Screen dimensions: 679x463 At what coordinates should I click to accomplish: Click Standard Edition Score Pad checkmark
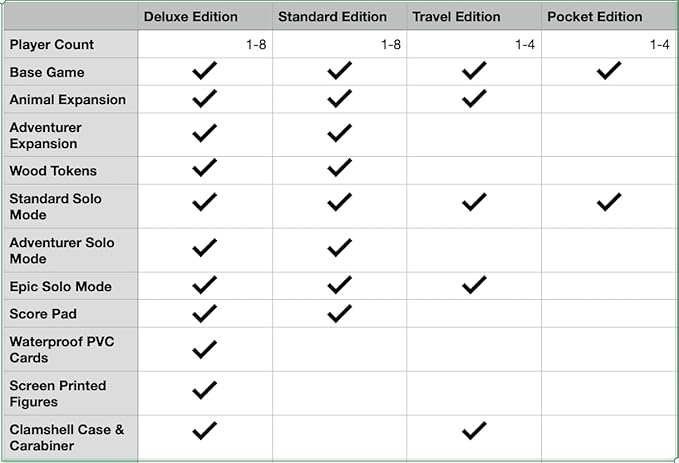click(340, 313)
